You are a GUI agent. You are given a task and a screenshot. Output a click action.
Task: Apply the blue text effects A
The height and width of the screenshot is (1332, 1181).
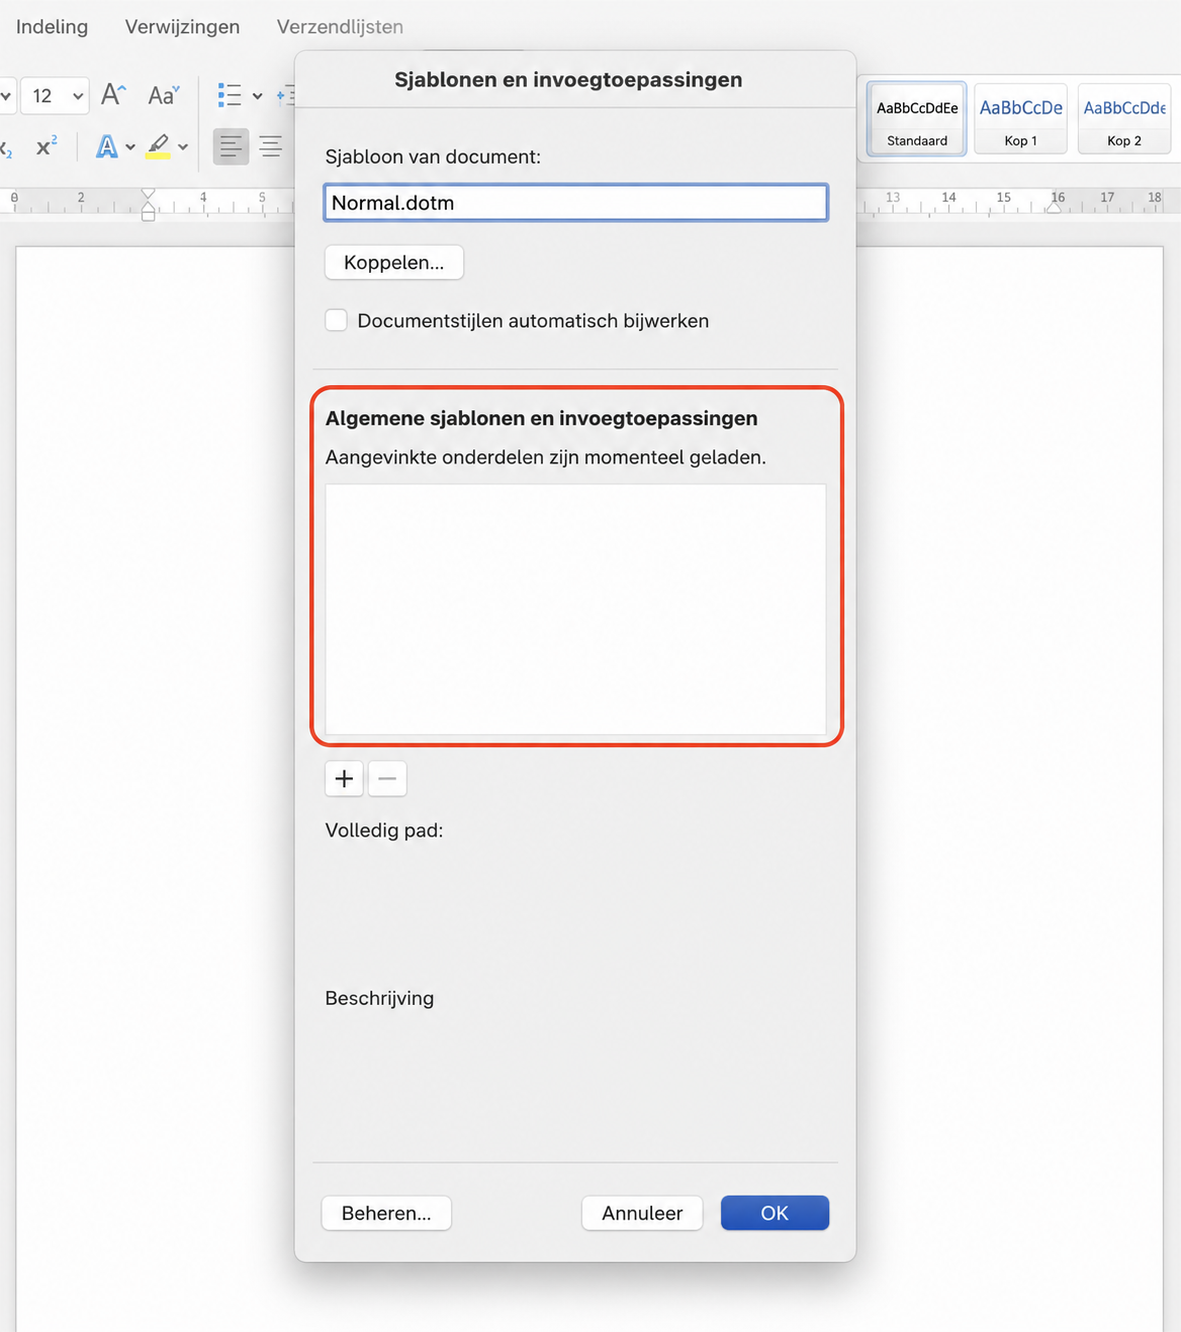click(x=107, y=147)
